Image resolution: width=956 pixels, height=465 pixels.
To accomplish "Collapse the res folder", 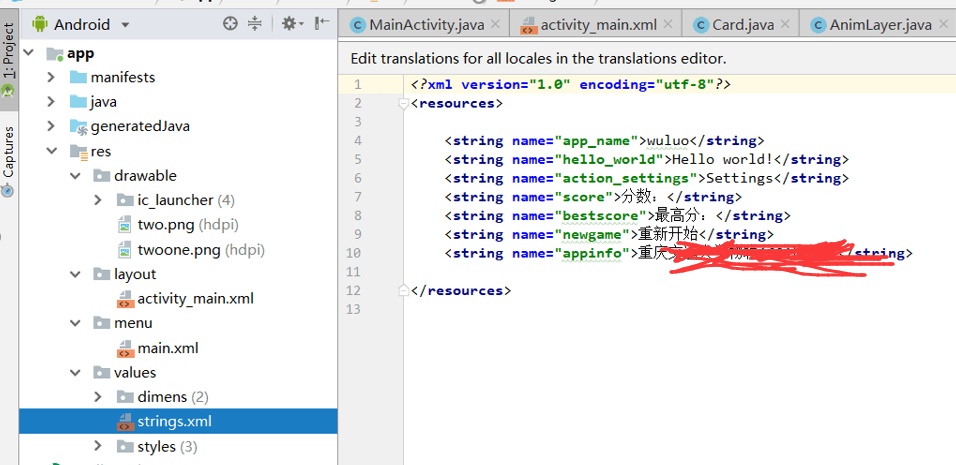I will coord(51,151).
